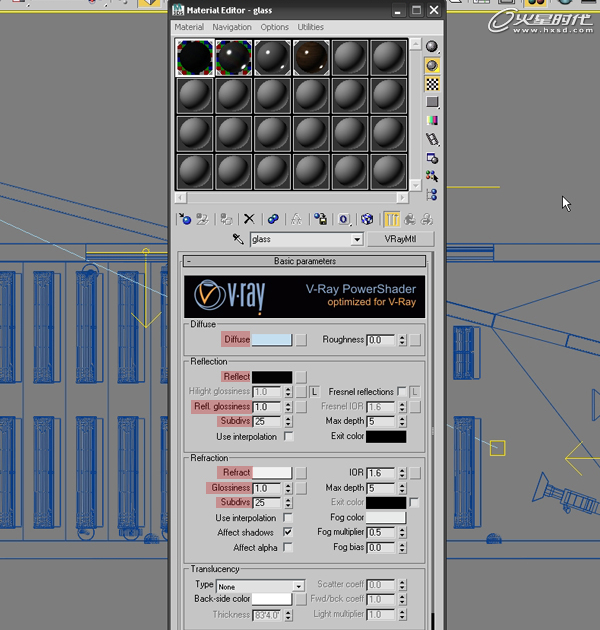
Task: Open the material editor Options icon
Action: click(x=432, y=158)
